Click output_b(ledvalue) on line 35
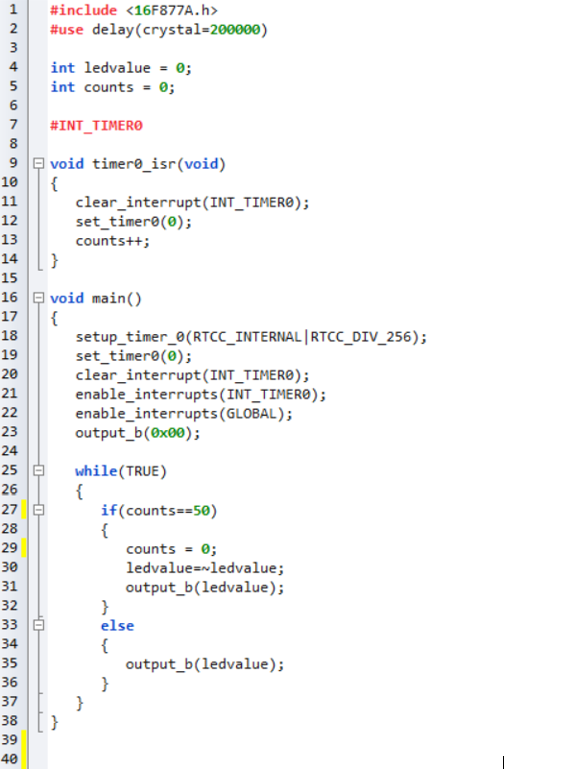The image size is (561, 769). [205, 664]
